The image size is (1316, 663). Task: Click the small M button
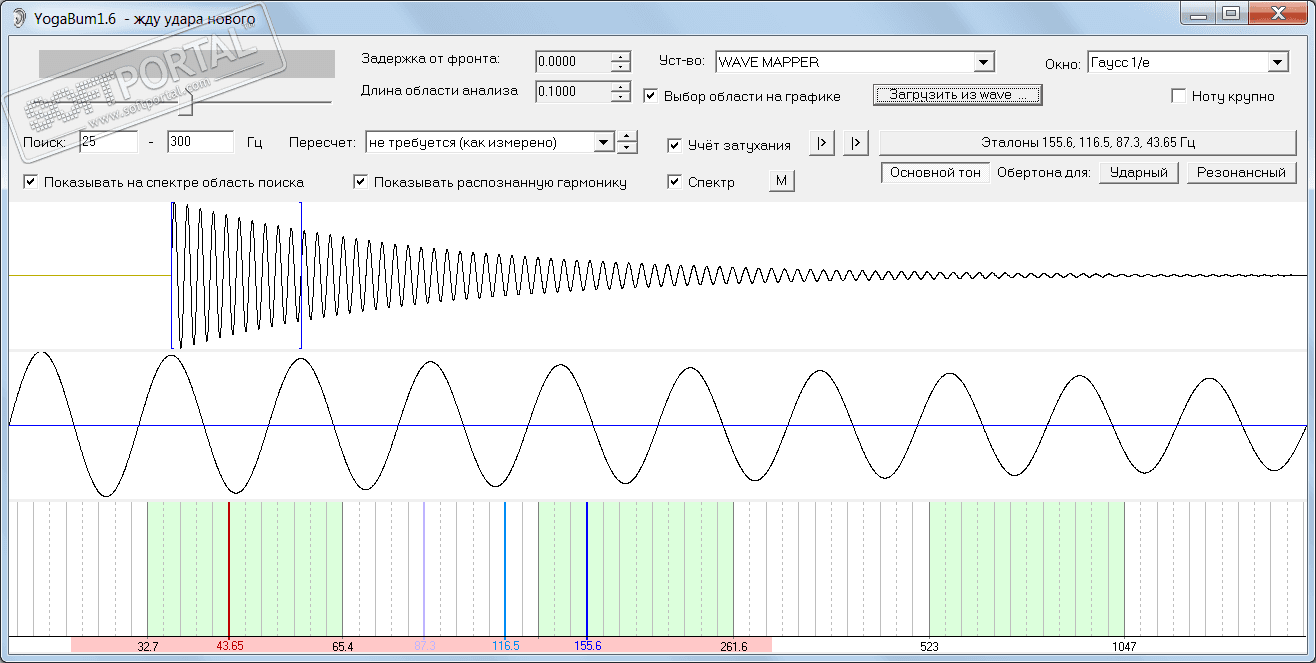point(782,181)
